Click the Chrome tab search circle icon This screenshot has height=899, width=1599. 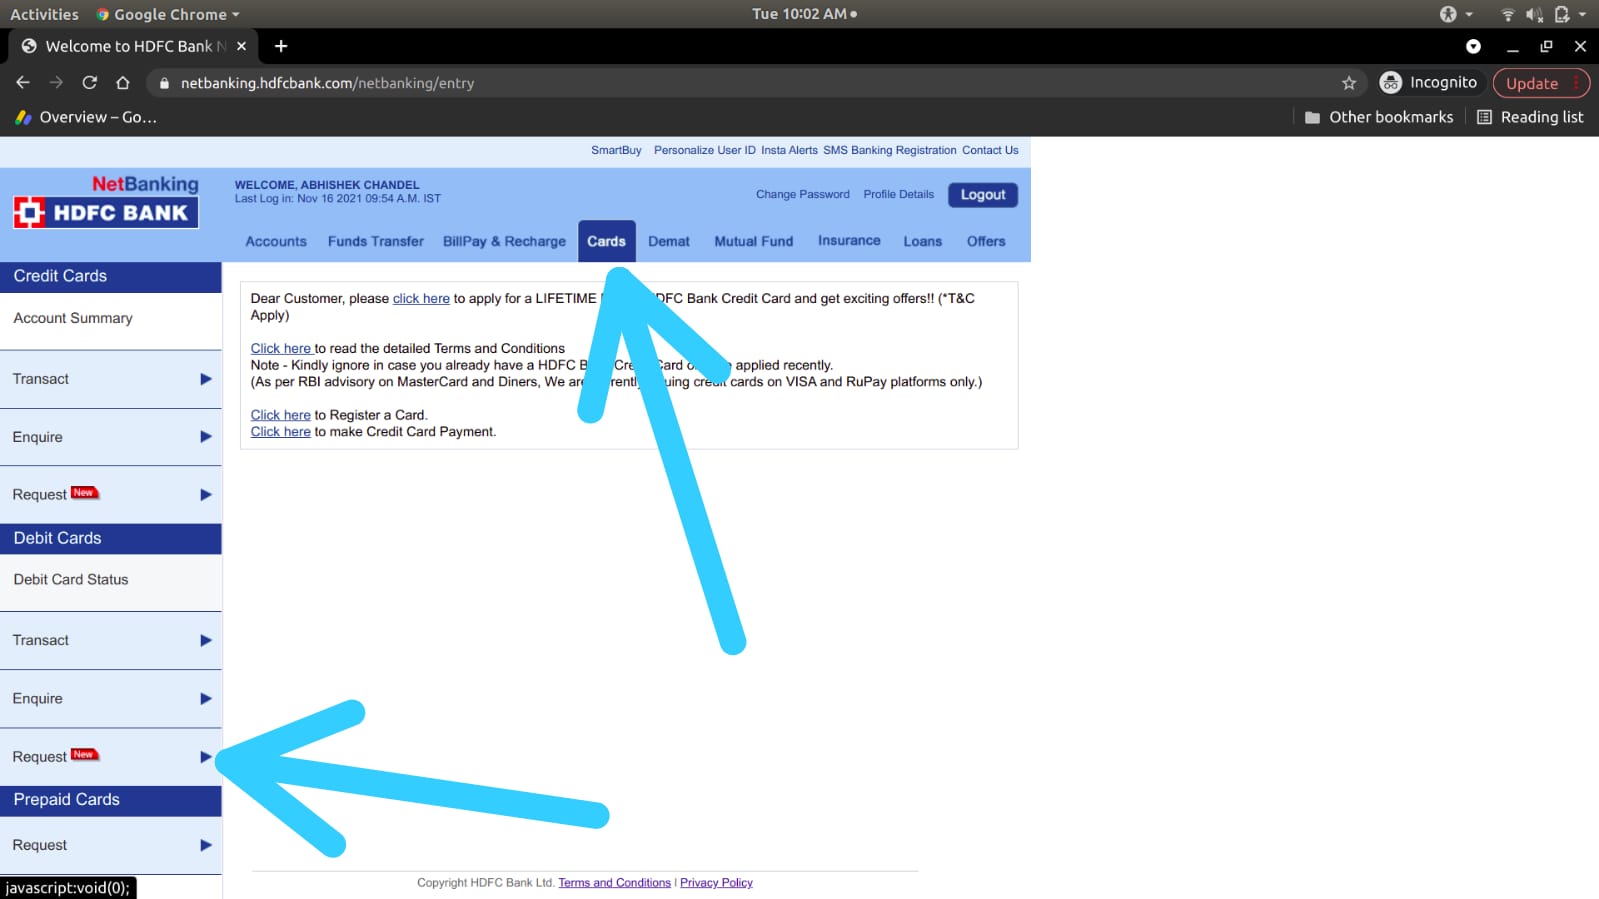tap(1473, 46)
